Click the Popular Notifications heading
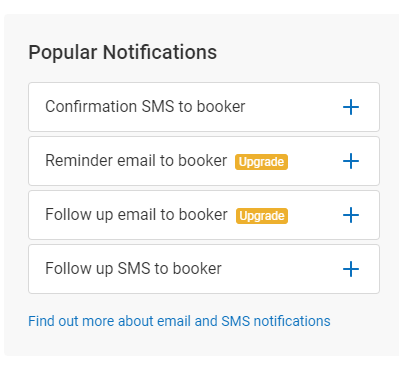This screenshot has height=373, width=399. (123, 52)
